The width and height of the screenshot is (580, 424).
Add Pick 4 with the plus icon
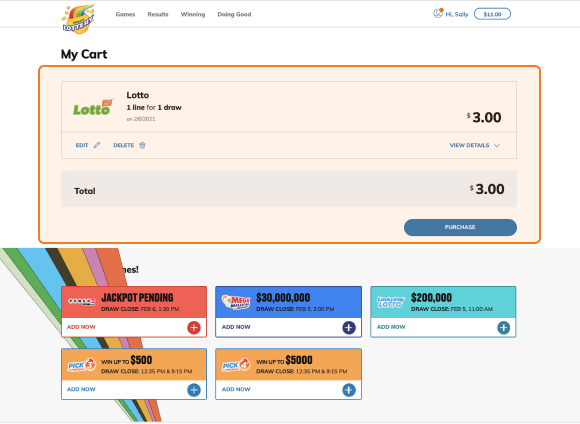[349, 390]
